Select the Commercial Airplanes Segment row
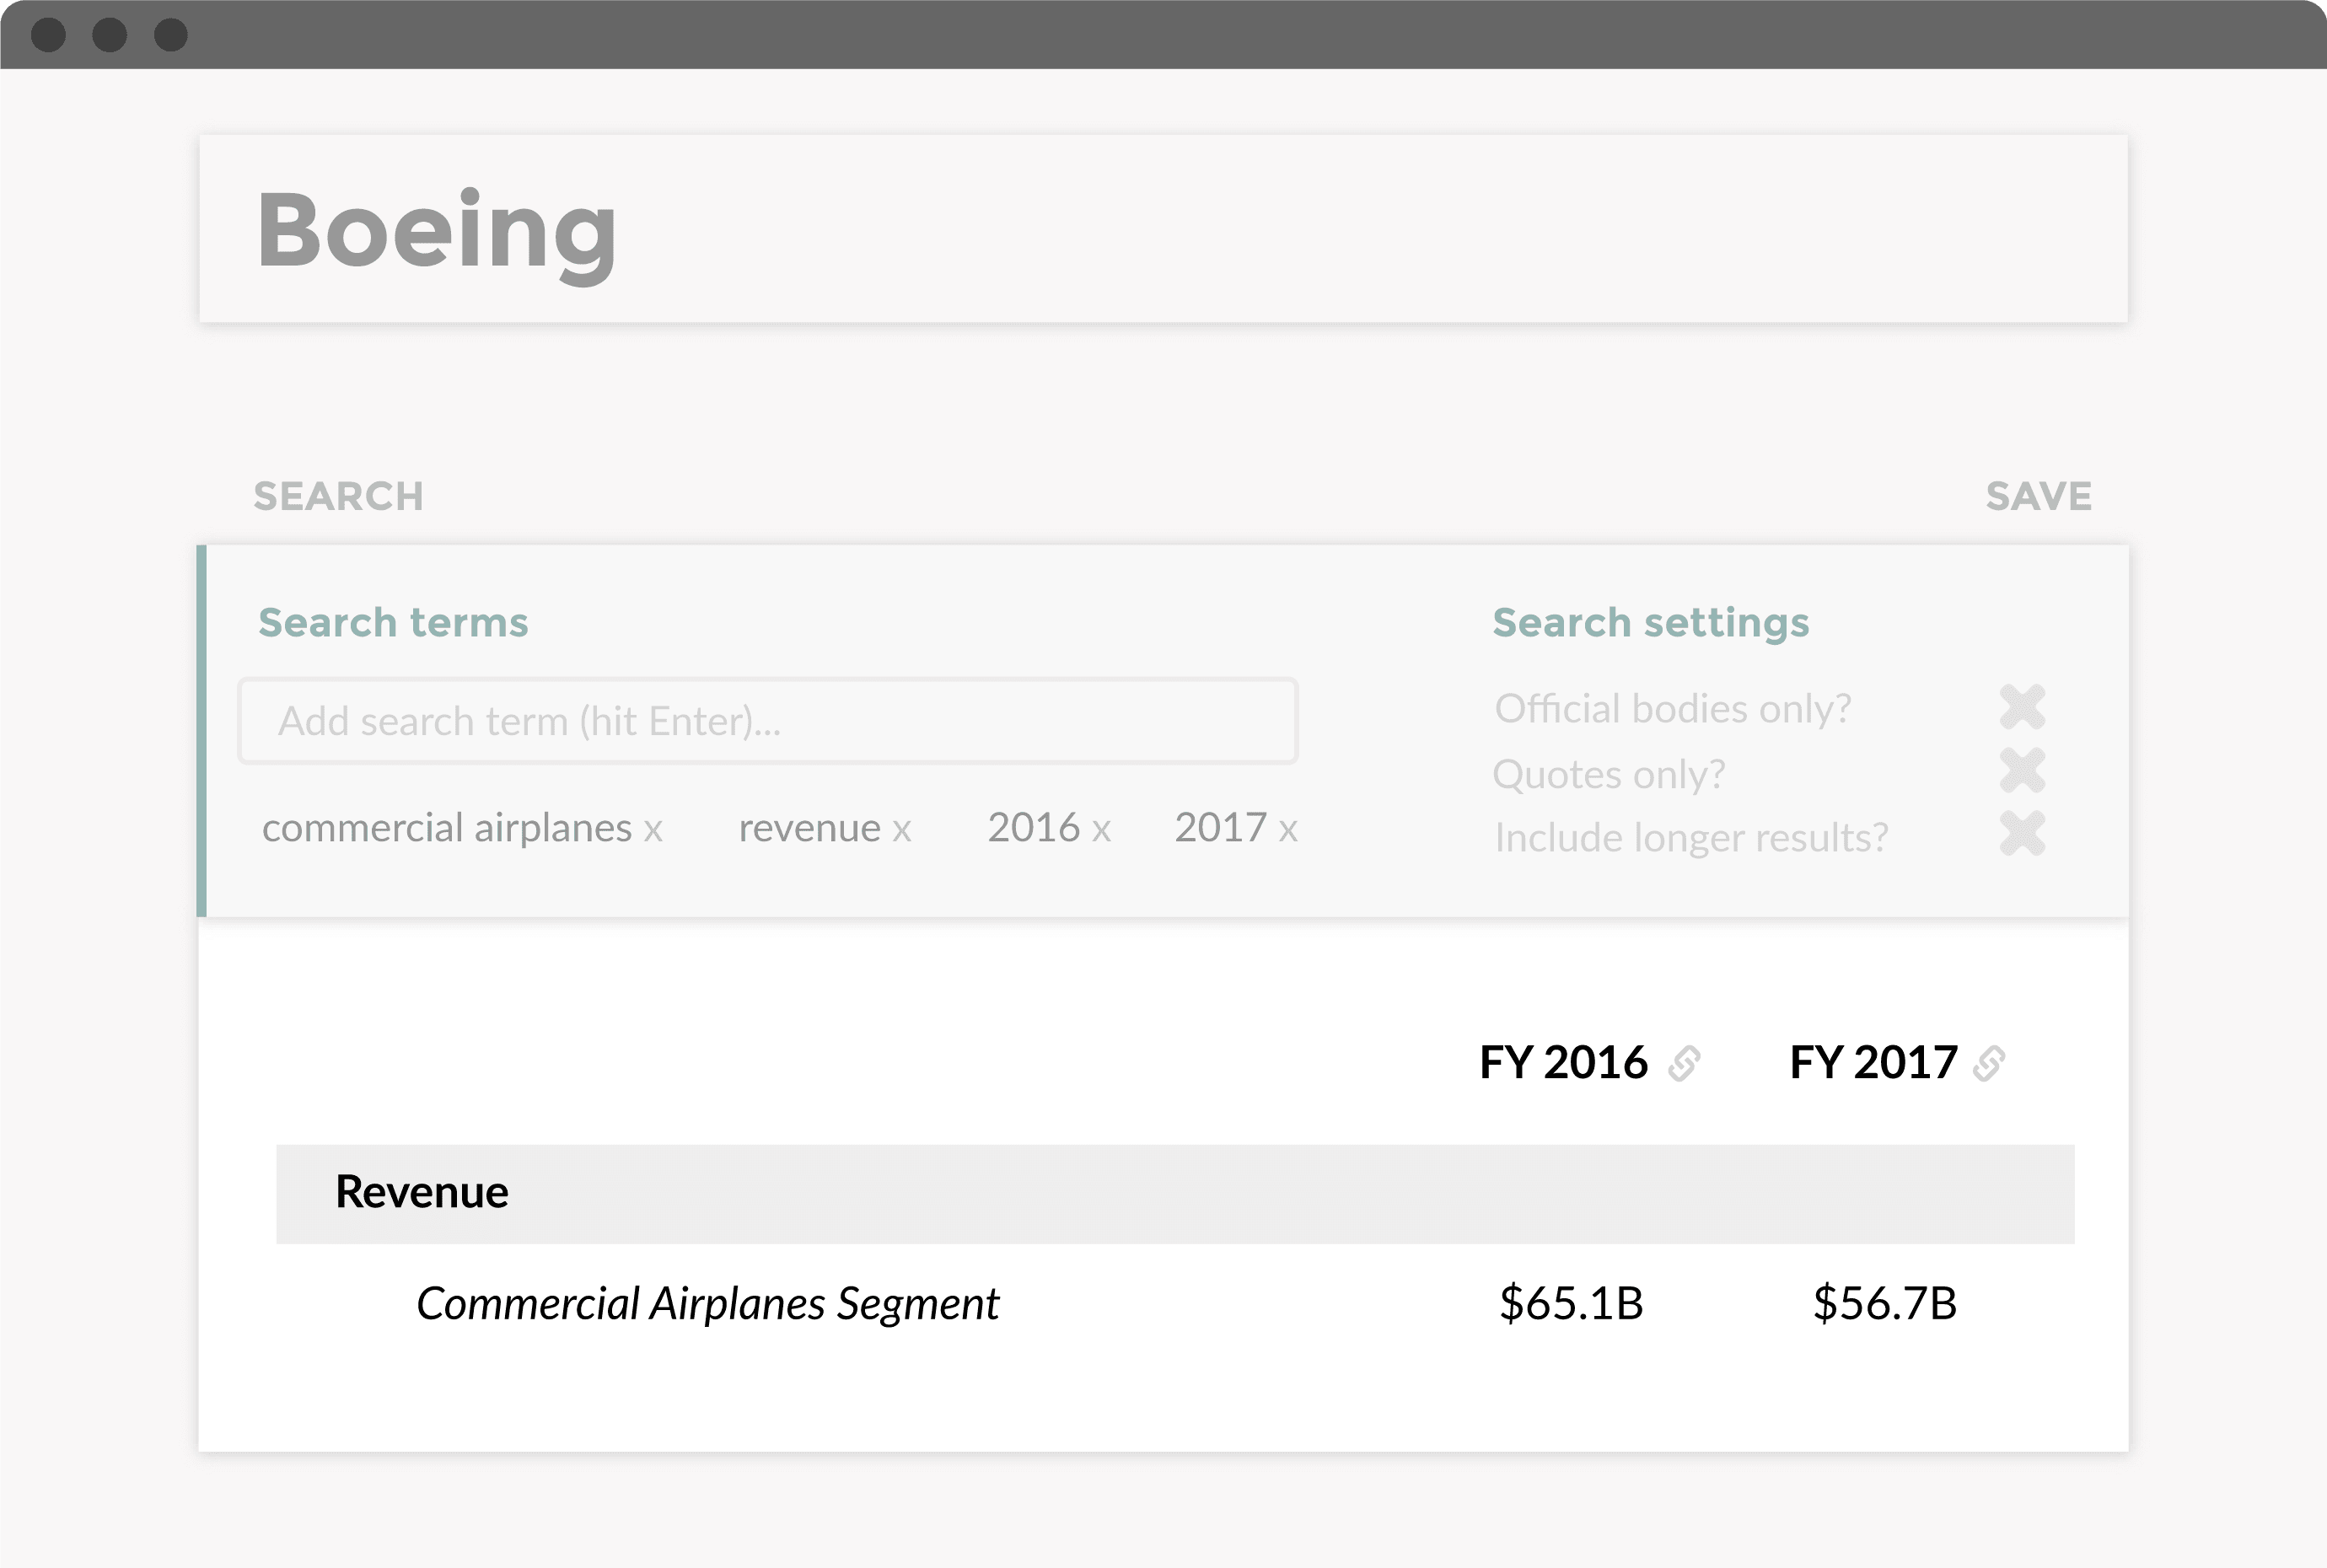The image size is (2327, 1568). tap(1175, 1304)
